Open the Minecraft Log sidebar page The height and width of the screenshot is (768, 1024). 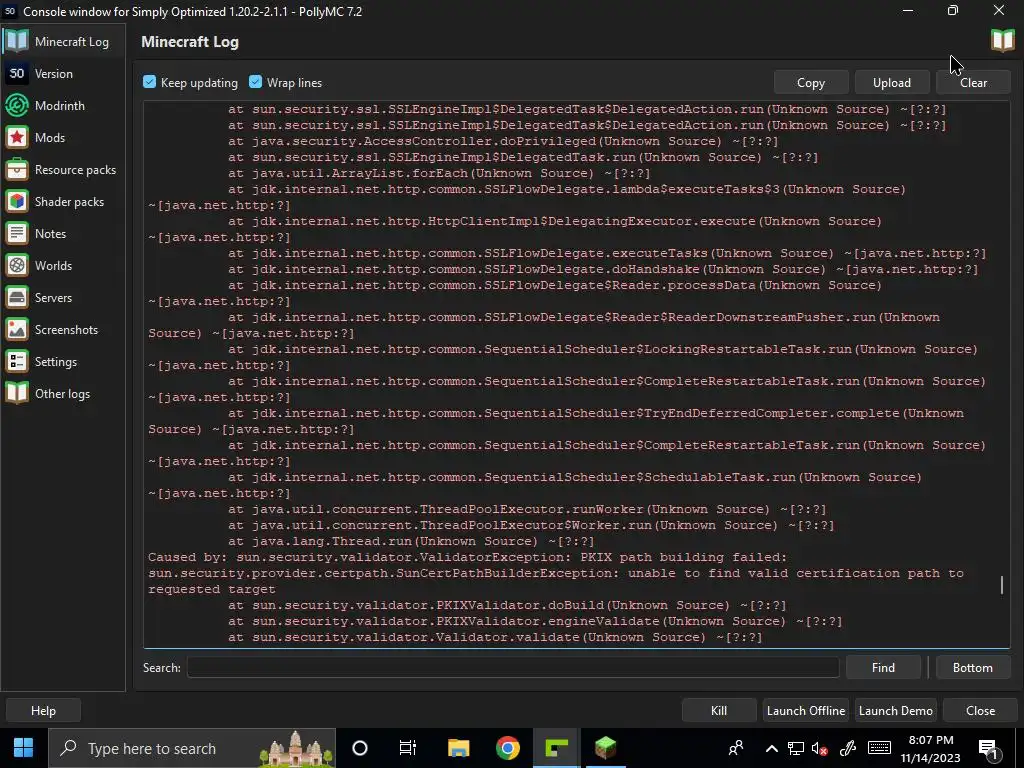pos(63,42)
